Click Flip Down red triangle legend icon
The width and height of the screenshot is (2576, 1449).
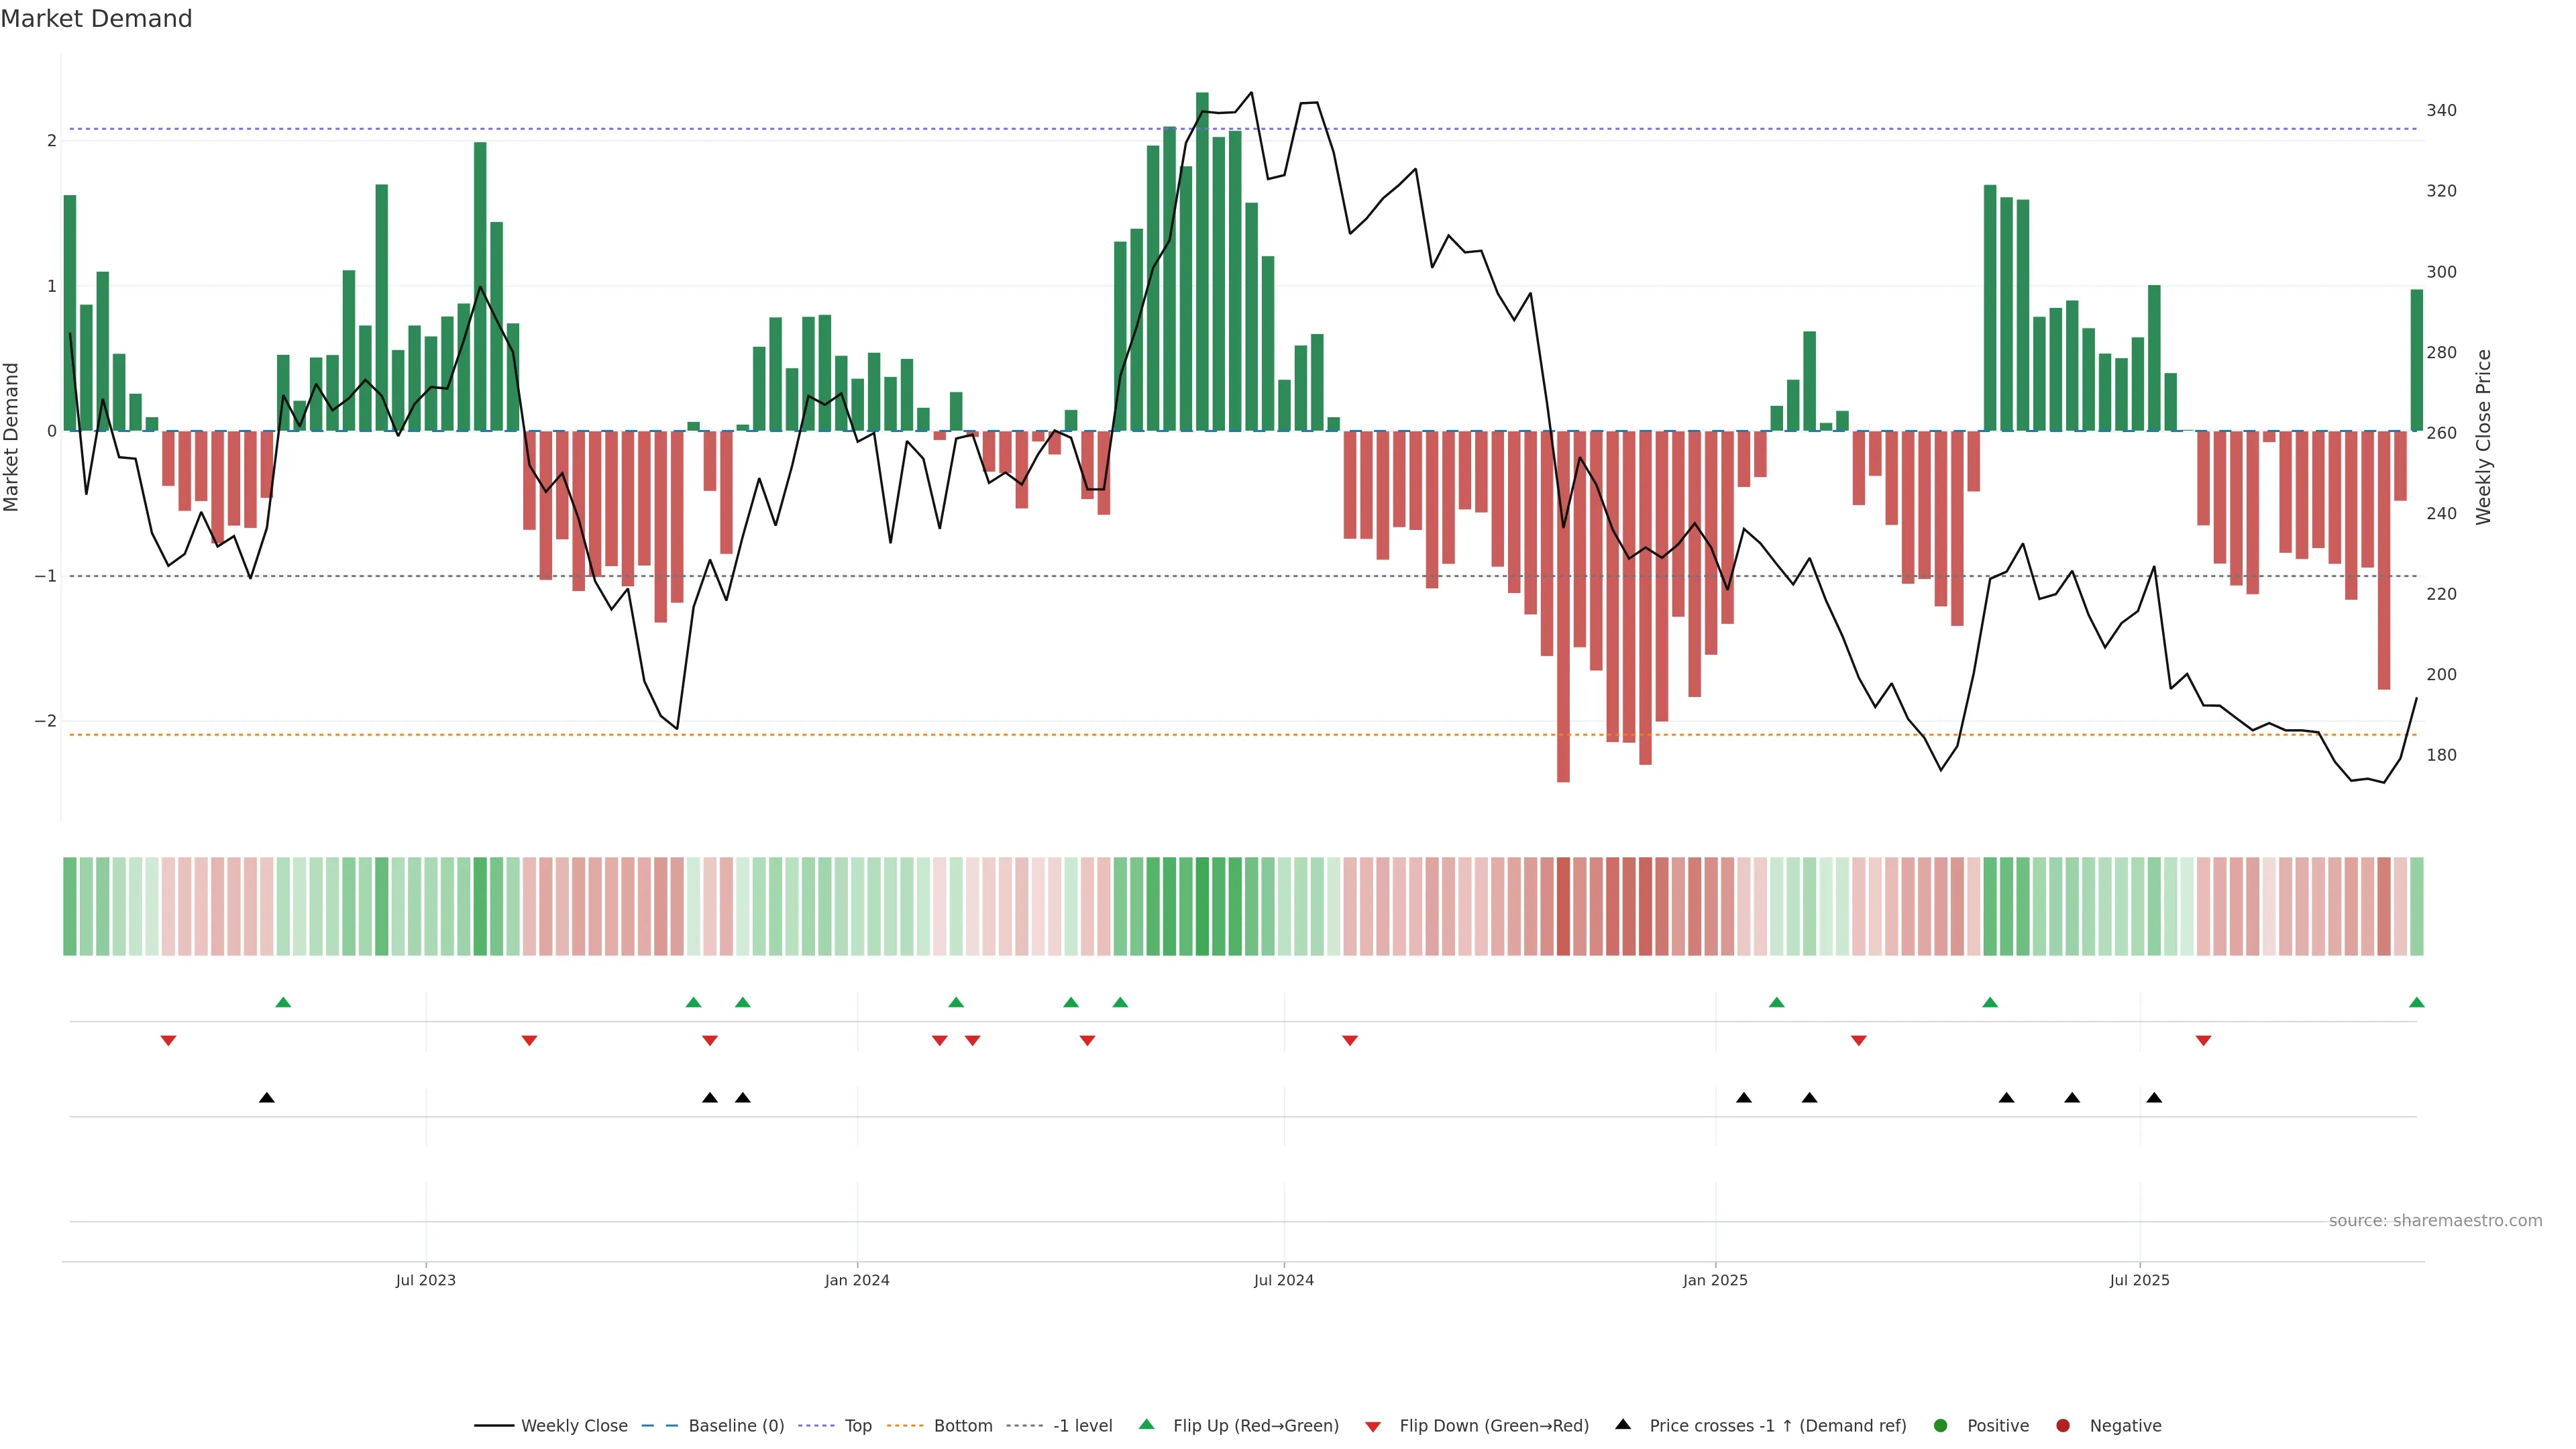pyautogui.click(x=1373, y=1427)
